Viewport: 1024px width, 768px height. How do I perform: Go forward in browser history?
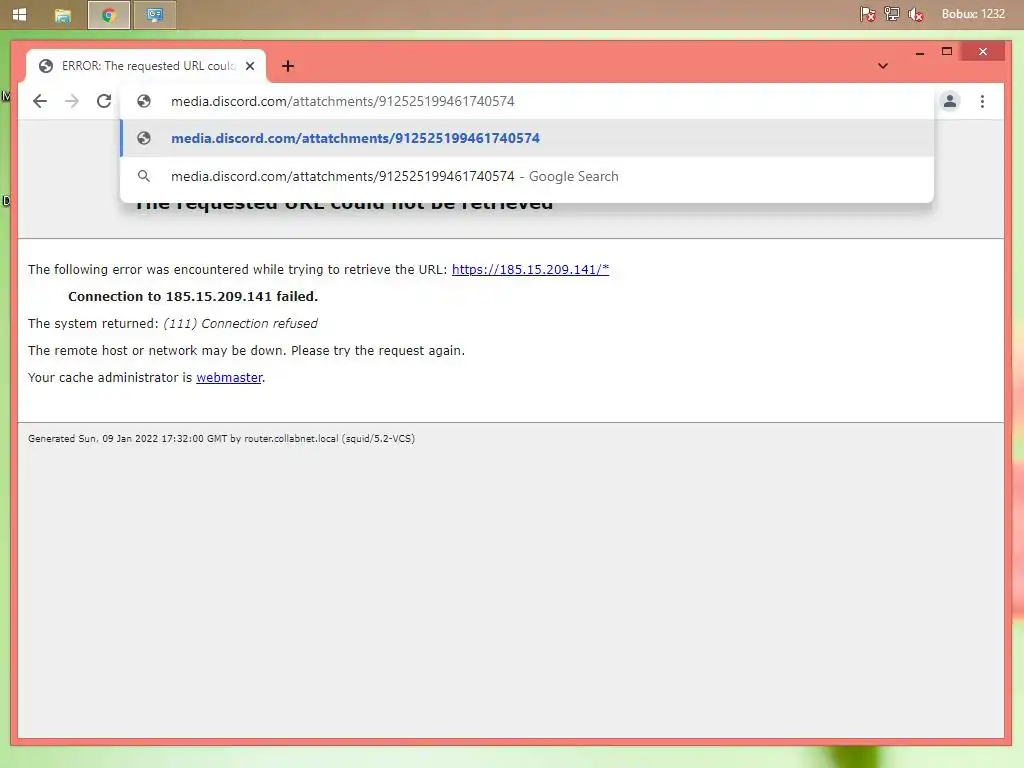click(x=72, y=101)
